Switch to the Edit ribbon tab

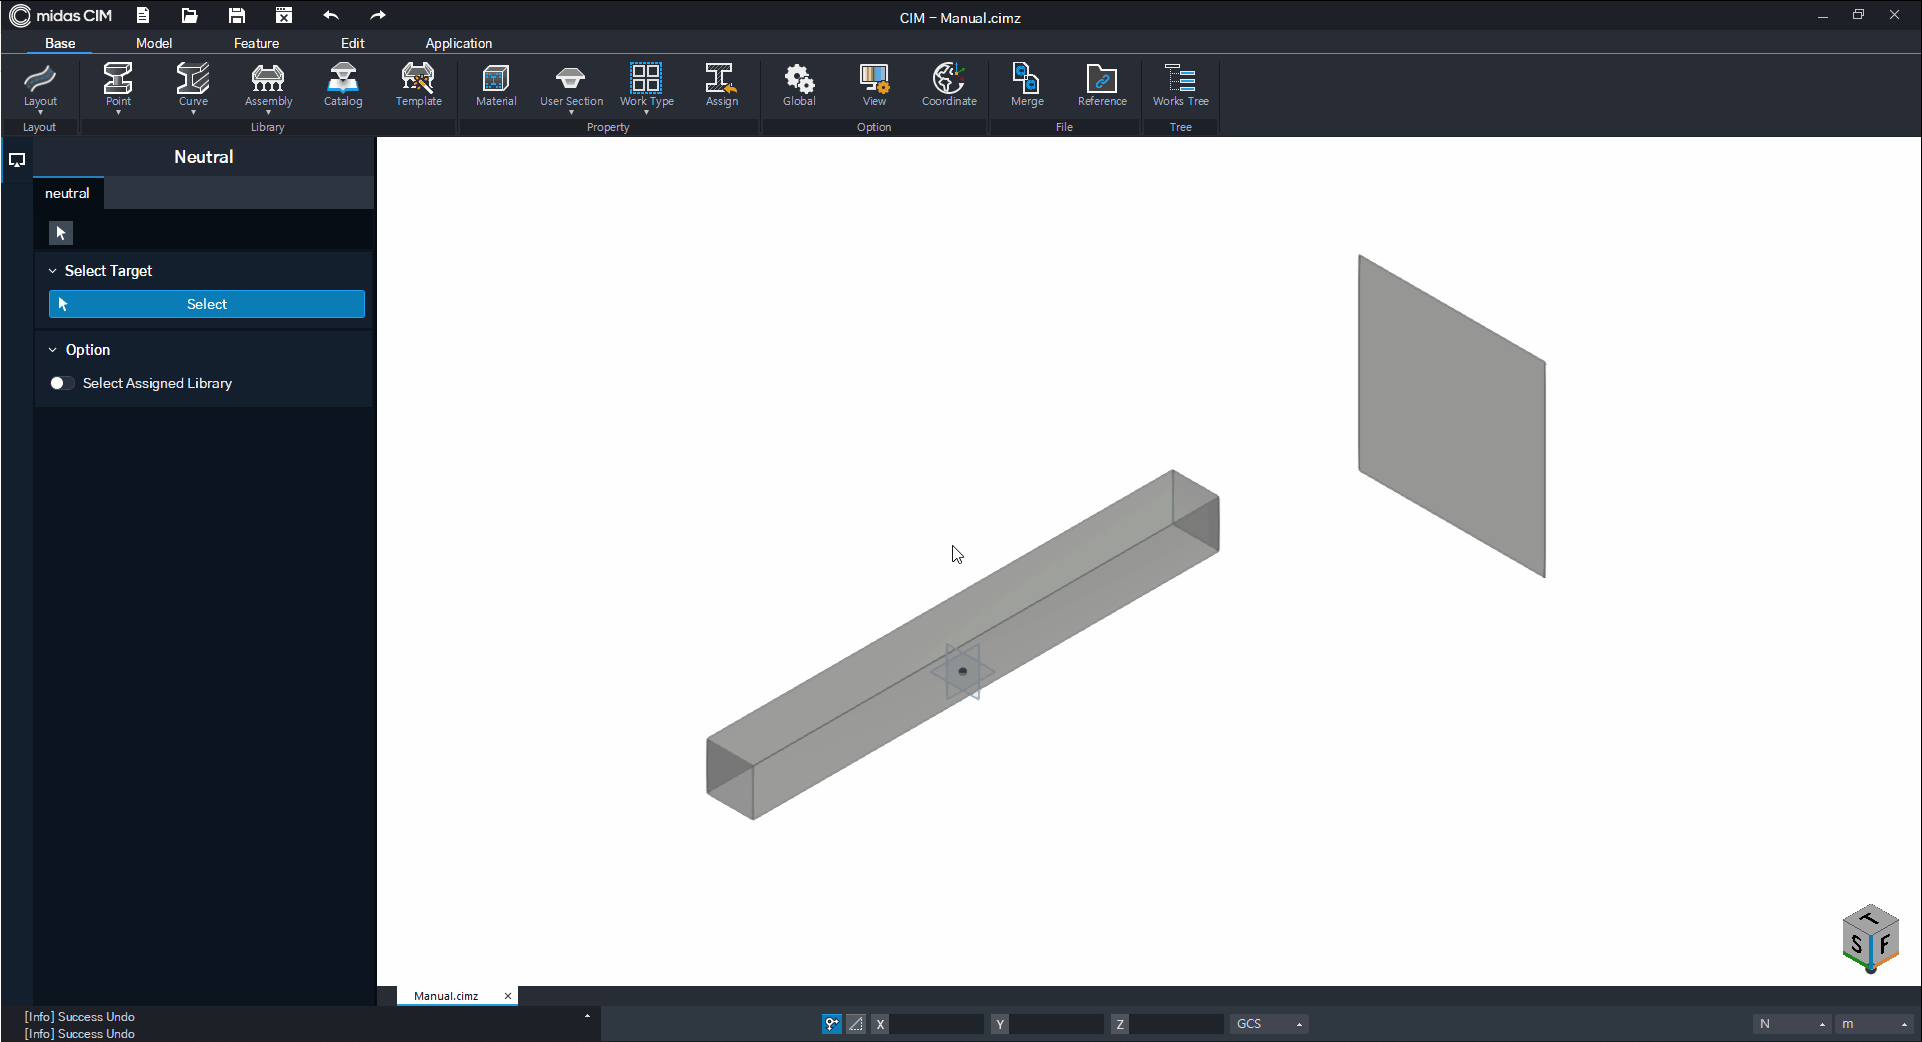(x=352, y=43)
